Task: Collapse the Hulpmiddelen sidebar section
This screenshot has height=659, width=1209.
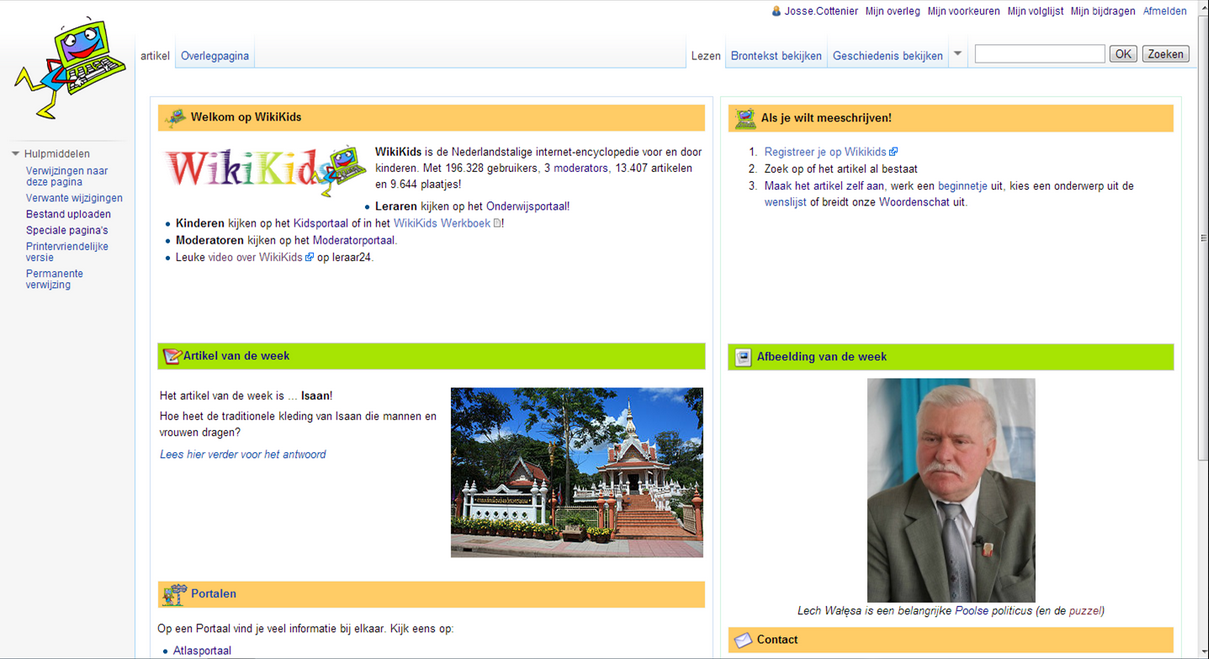Action: click(16, 154)
